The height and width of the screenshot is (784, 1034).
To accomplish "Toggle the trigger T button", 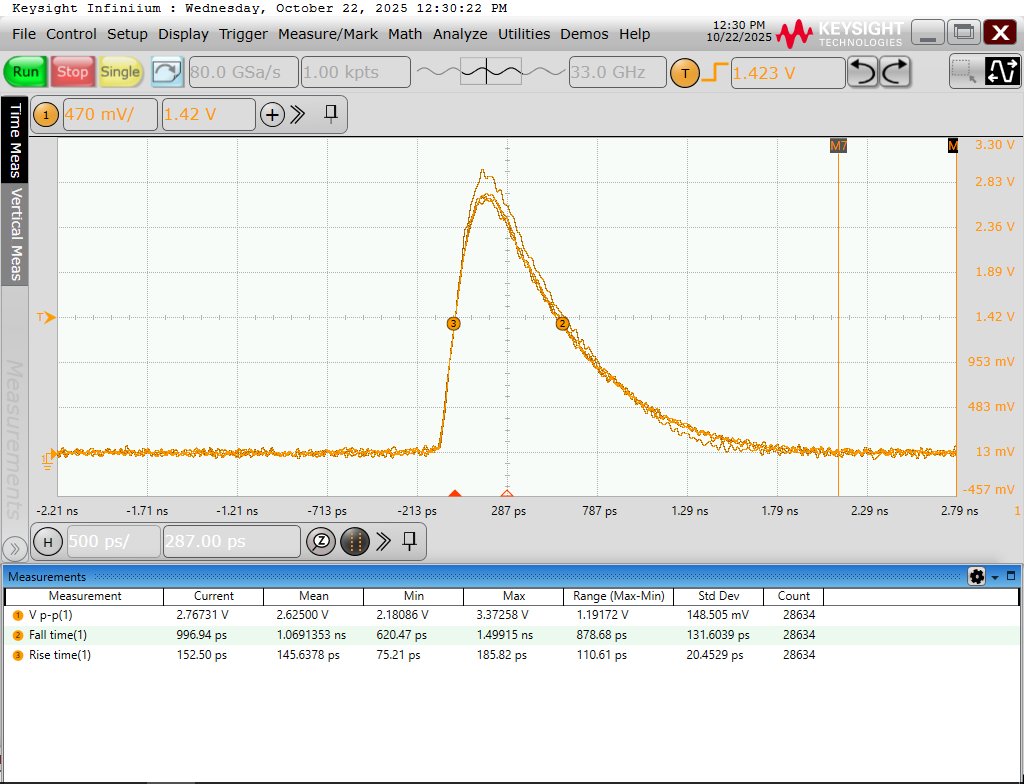I will 685,73.
